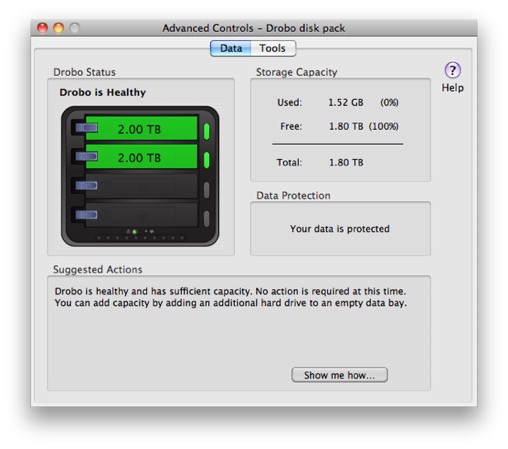Select the second 2.00 TB drive bay
508x449 pixels.
pyautogui.click(x=141, y=157)
